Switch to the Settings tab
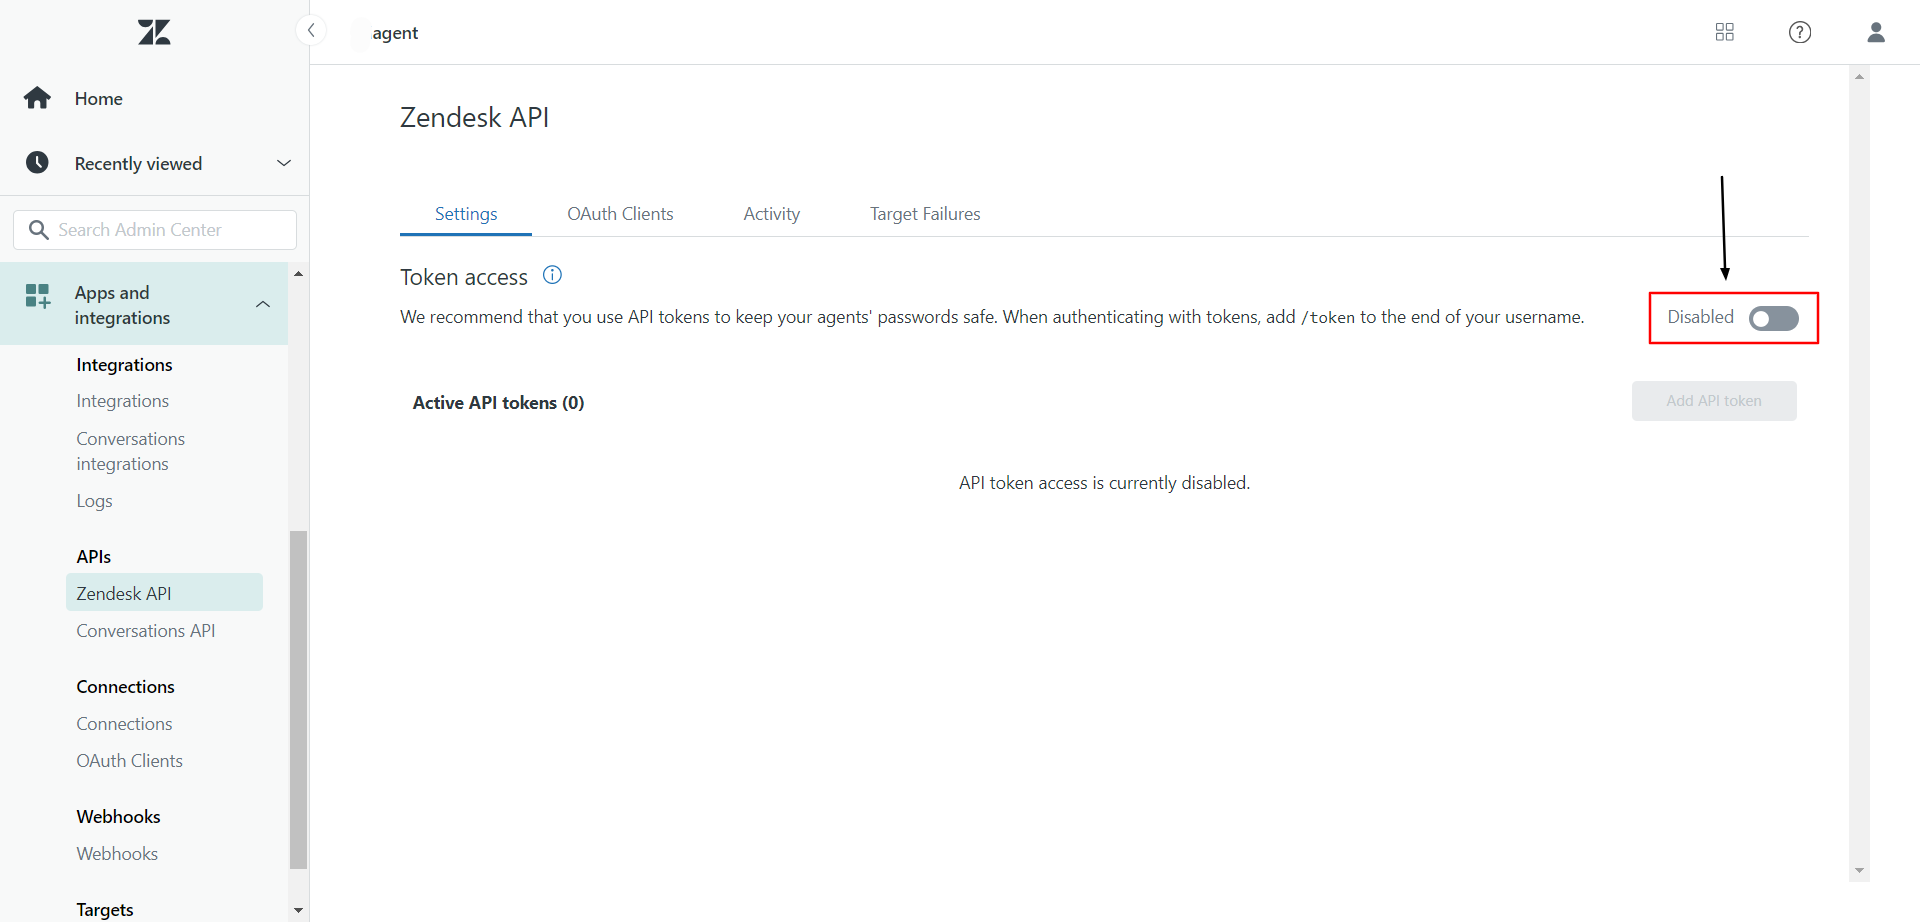The height and width of the screenshot is (922, 1920). click(x=466, y=214)
